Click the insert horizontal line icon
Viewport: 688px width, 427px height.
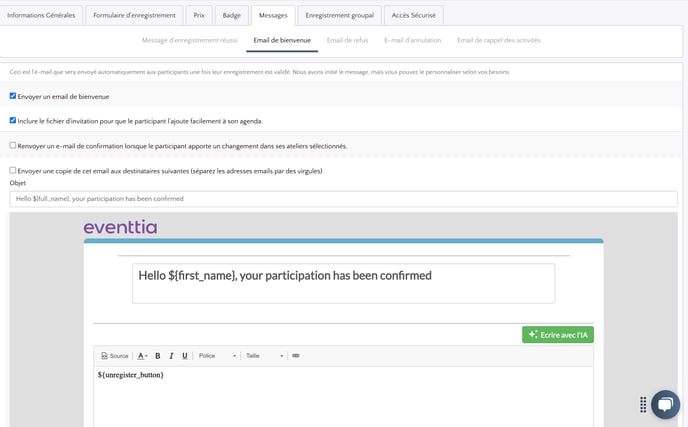(296, 356)
